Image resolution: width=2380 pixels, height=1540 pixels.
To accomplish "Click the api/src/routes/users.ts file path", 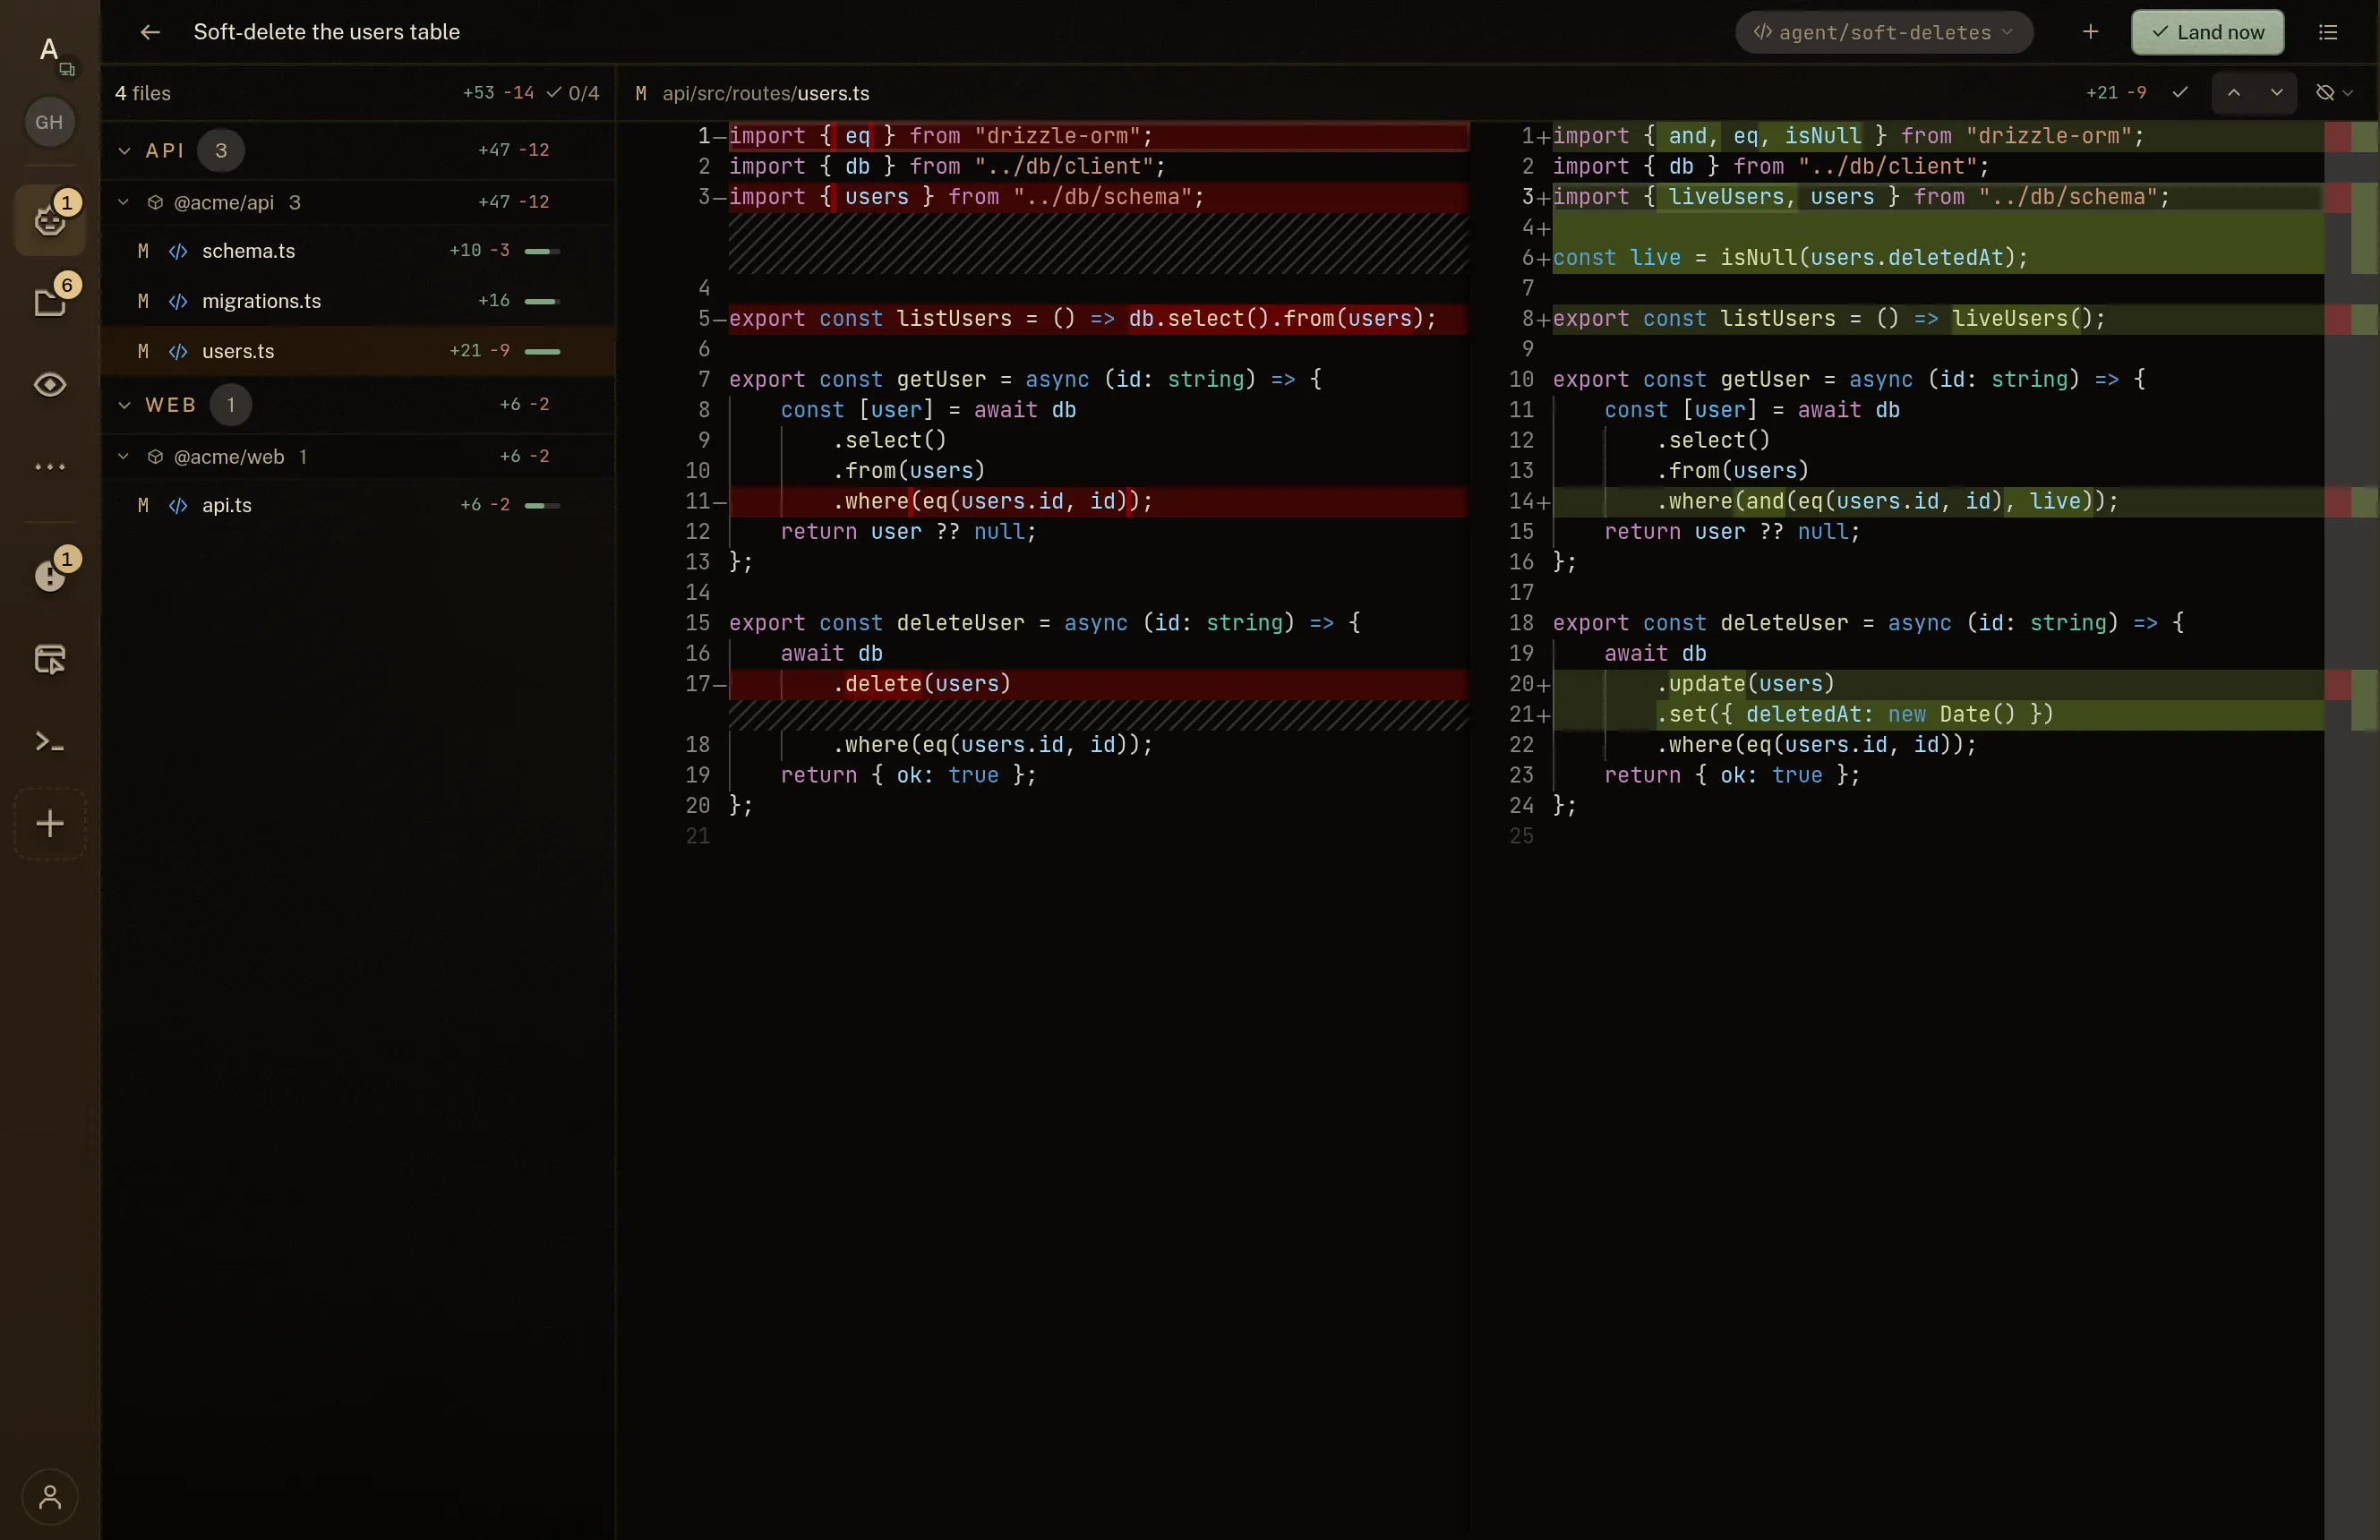I will [765, 93].
